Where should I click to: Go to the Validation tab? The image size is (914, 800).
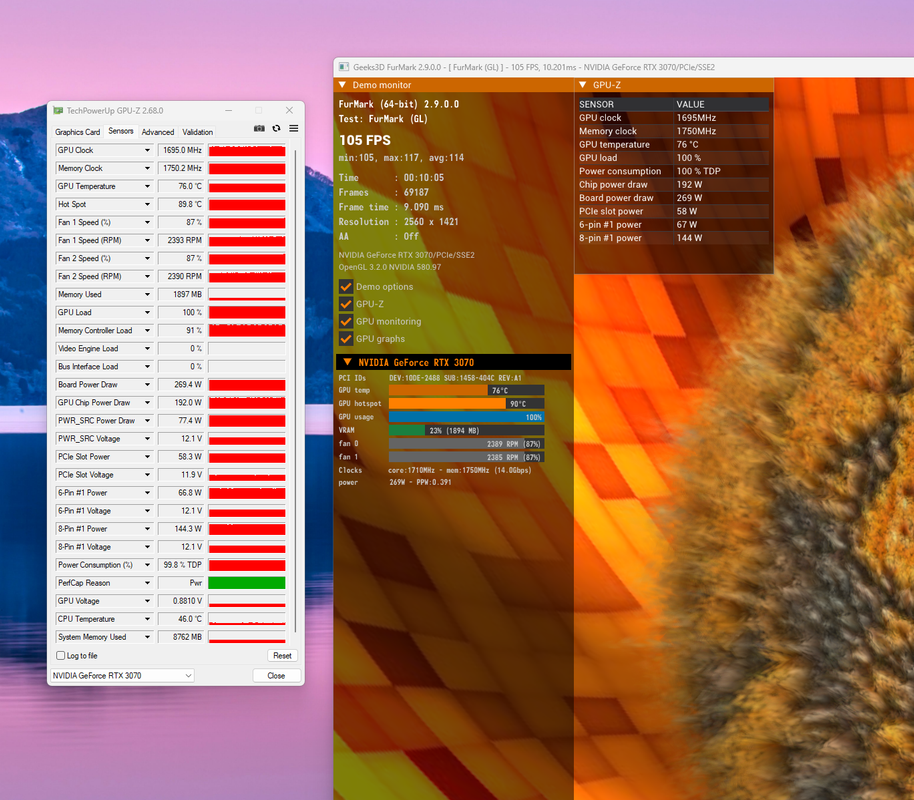tap(198, 132)
